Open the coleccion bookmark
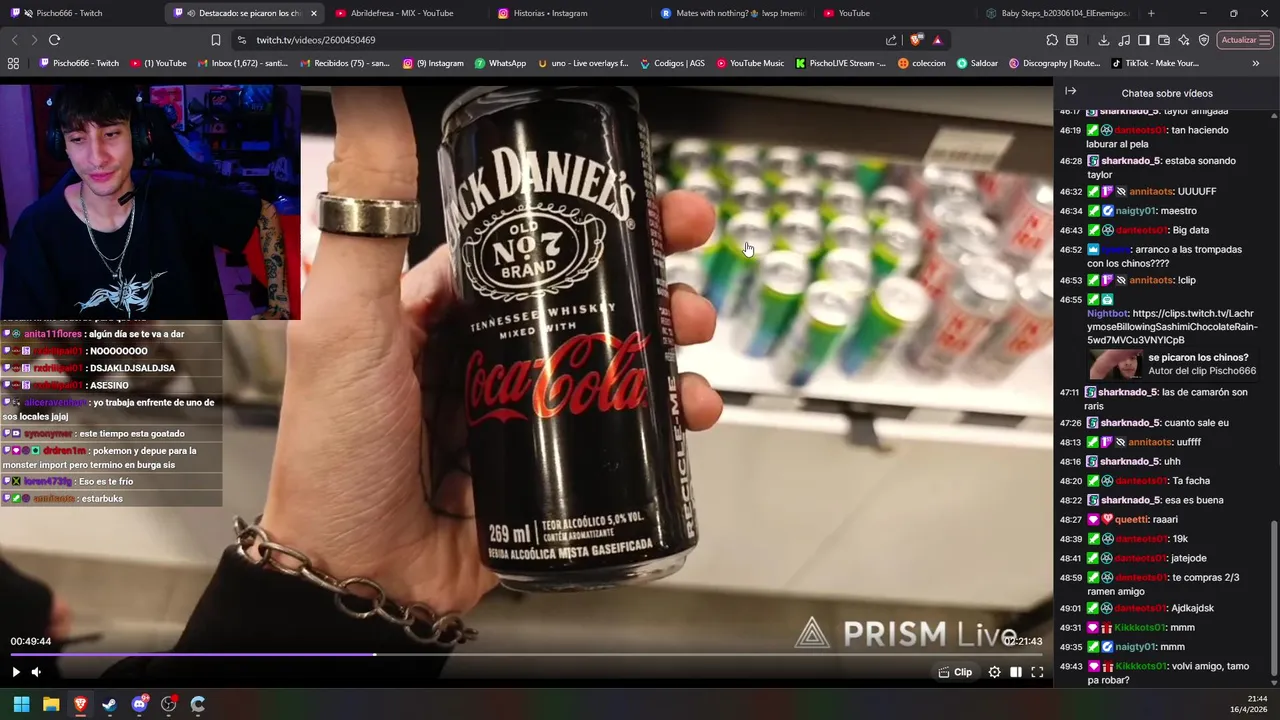1280x720 pixels. 921,63
